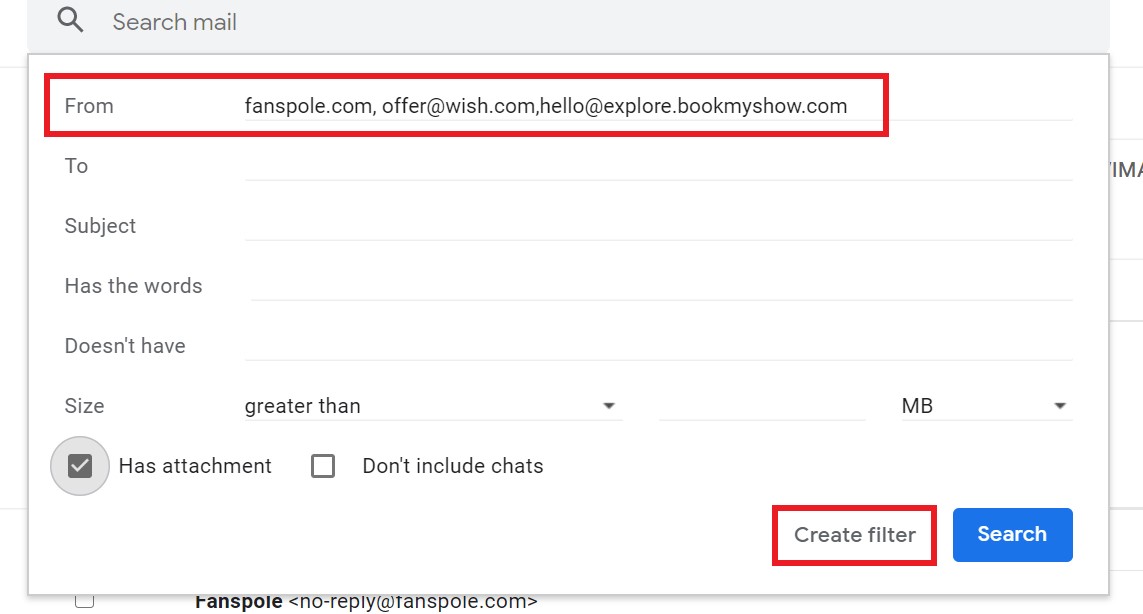Click the 'To' text label
The image size is (1143, 614).
click(76, 166)
